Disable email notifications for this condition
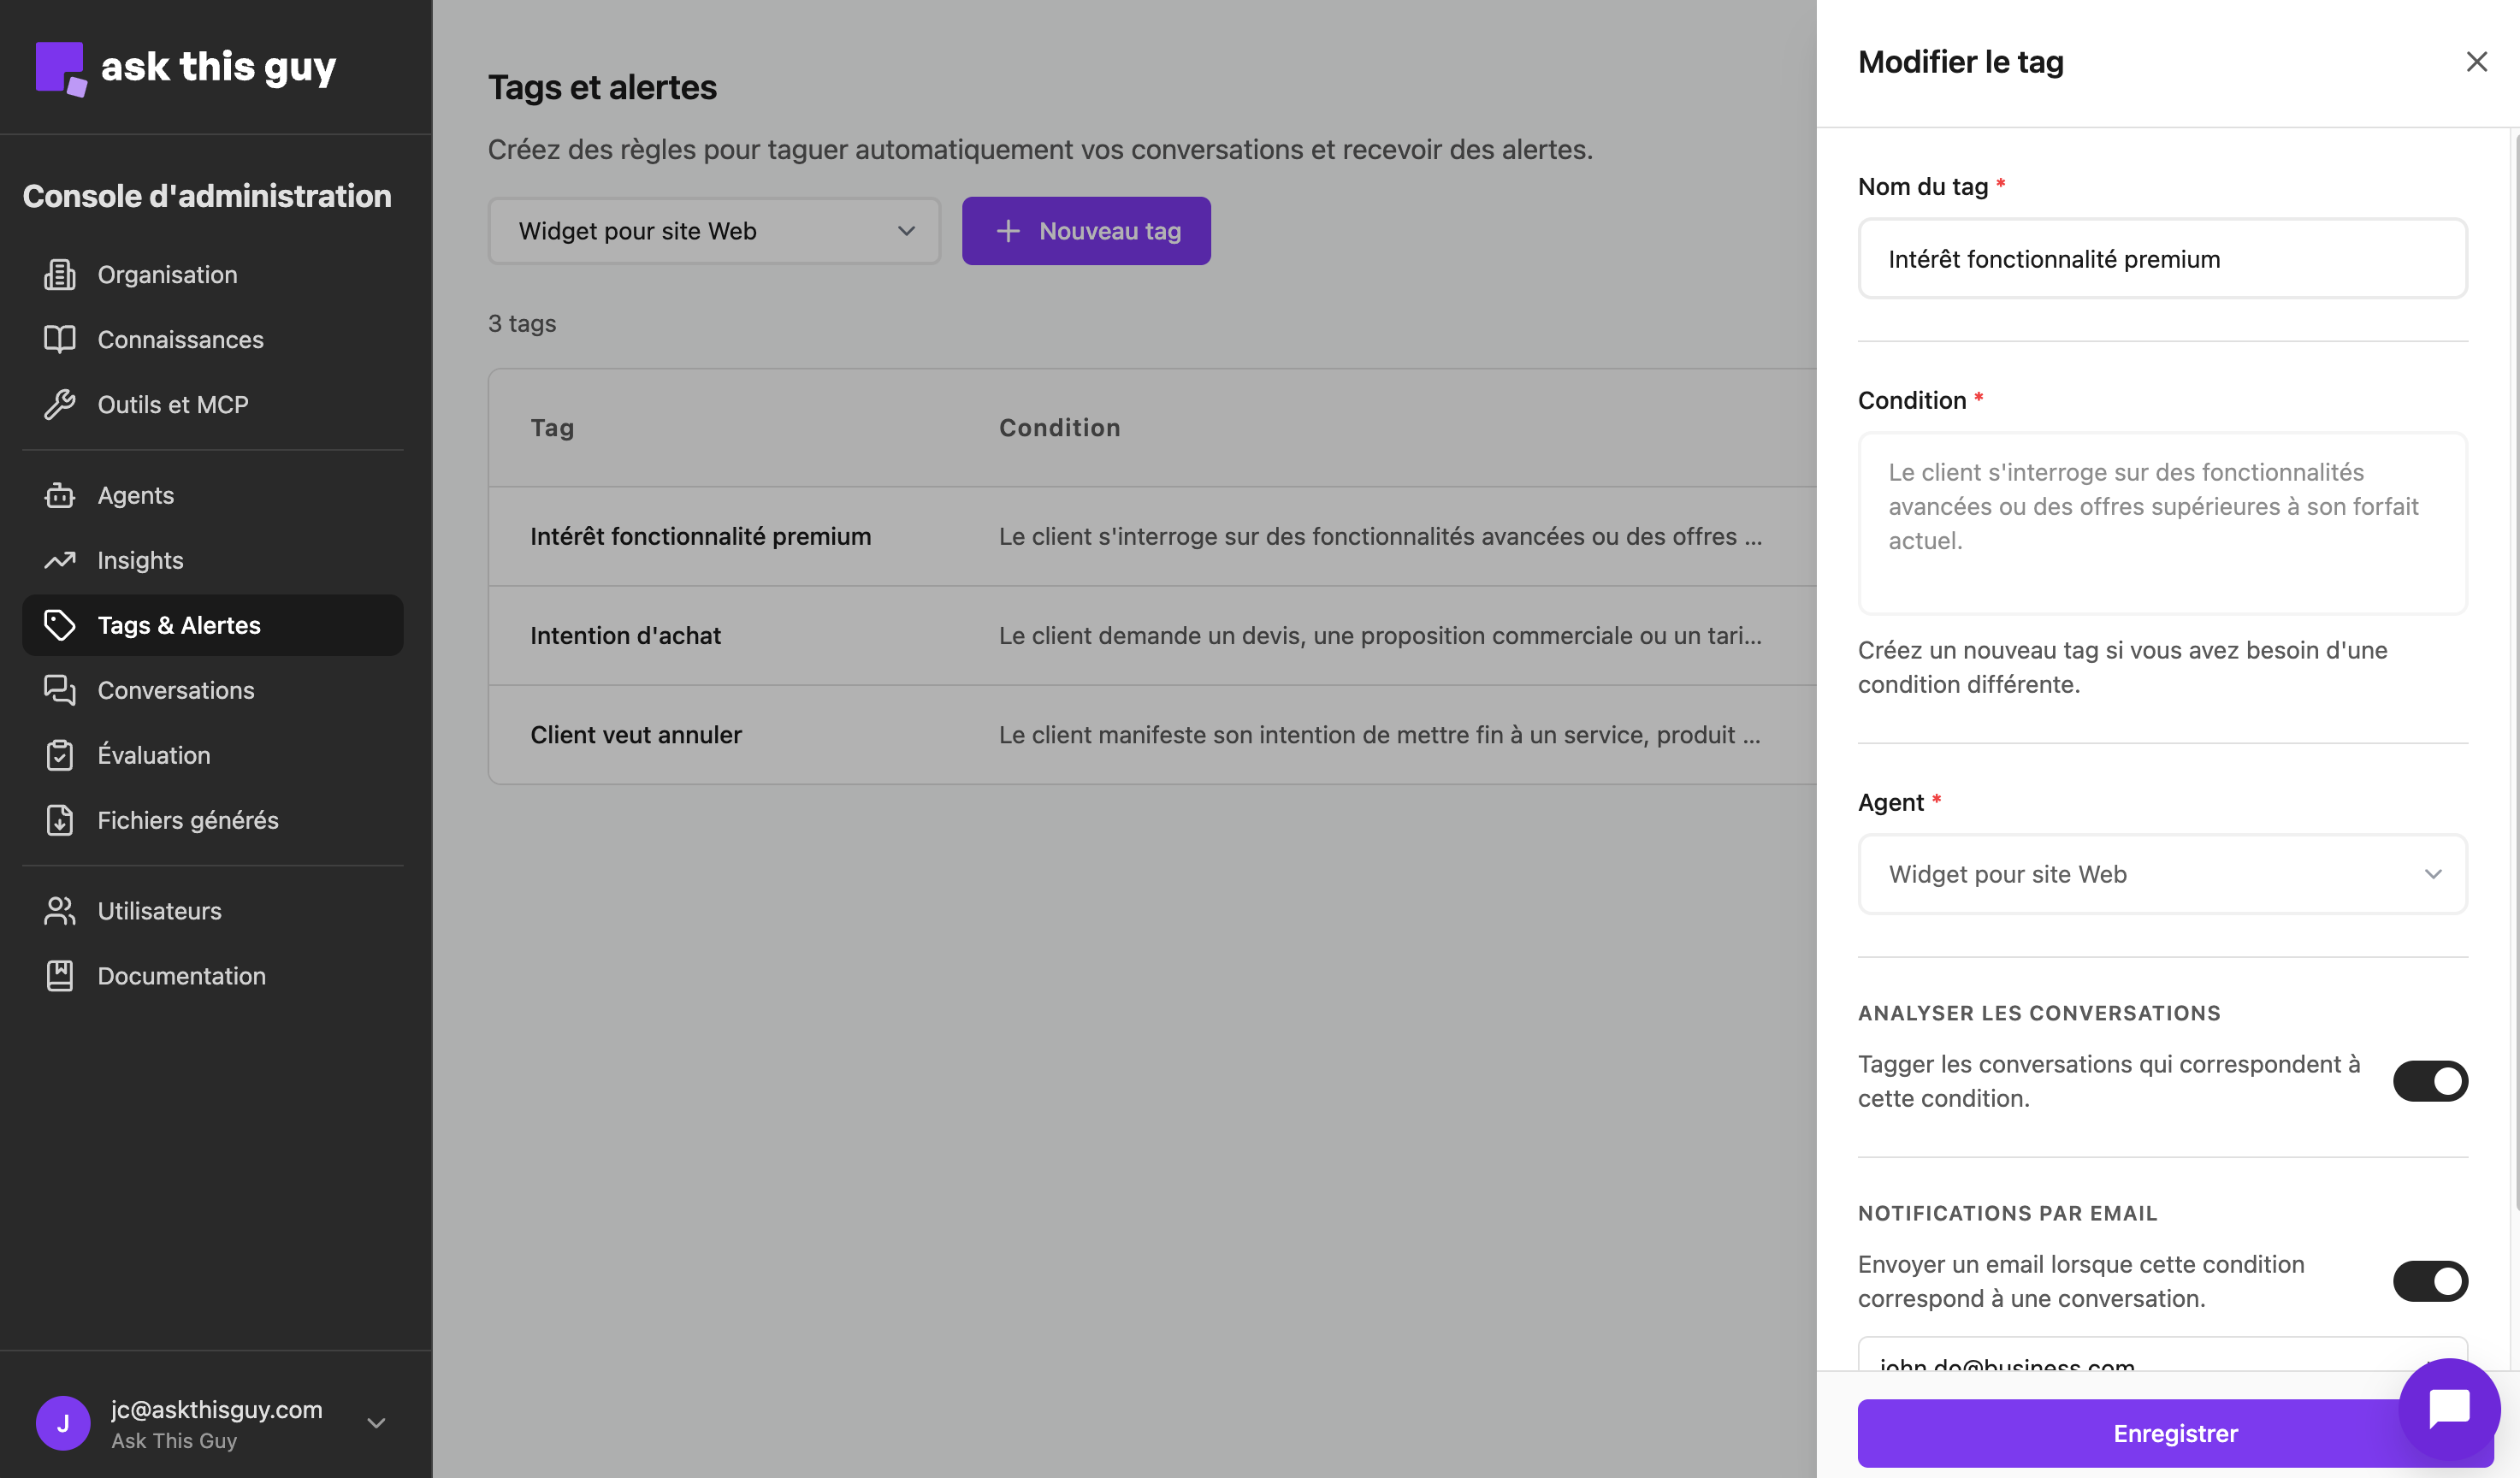This screenshot has height=1478, width=2520. (x=2431, y=1281)
